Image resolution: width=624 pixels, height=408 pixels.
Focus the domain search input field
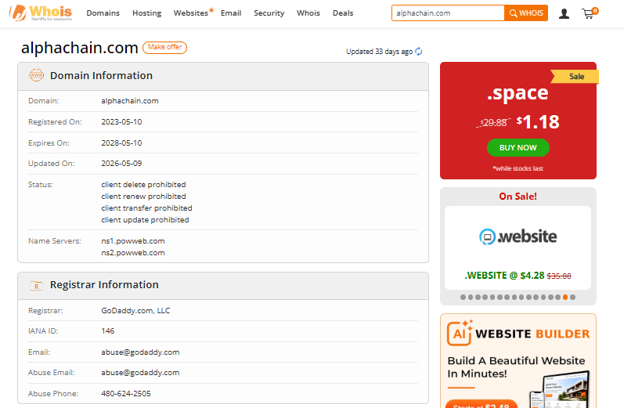tap(448, 13)
